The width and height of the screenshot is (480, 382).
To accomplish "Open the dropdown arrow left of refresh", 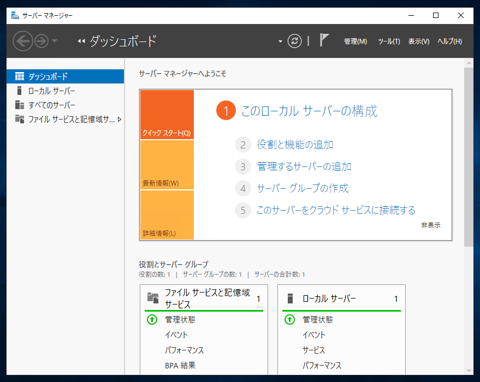I will [x=280, y=41].
